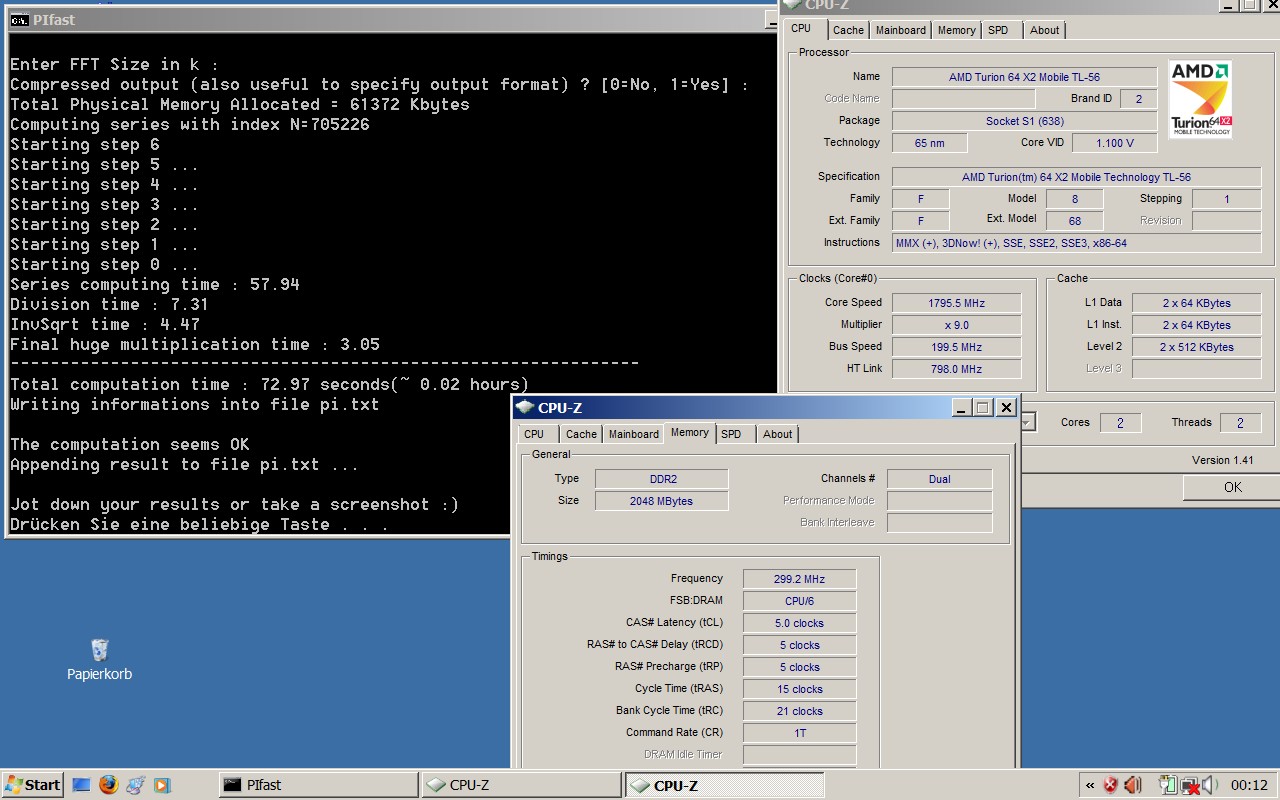This screenshot has width=1280, height=800.
Task: Click CPU-Z Memory window title icon
Action: pyautogui.click(x=525, y=407)
